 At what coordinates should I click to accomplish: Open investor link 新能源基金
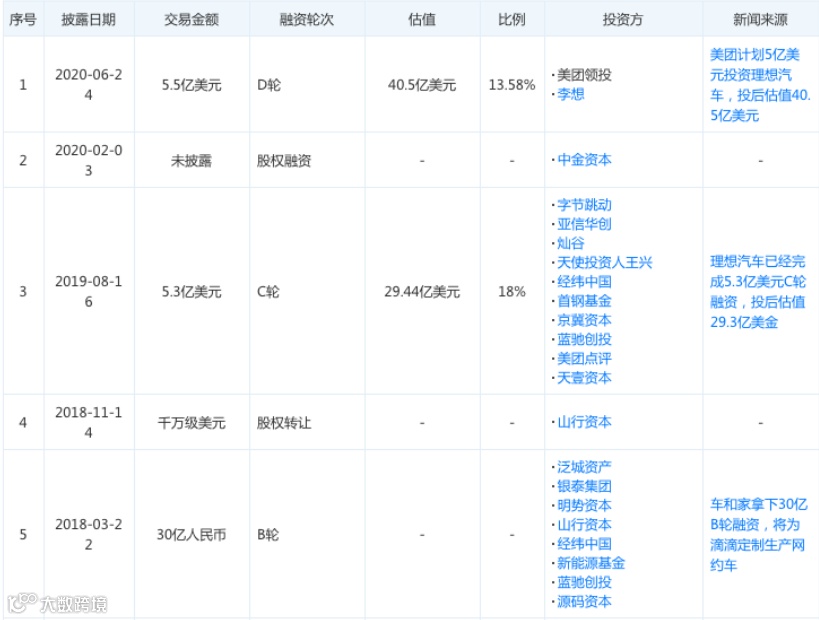[x=591, y=563]
